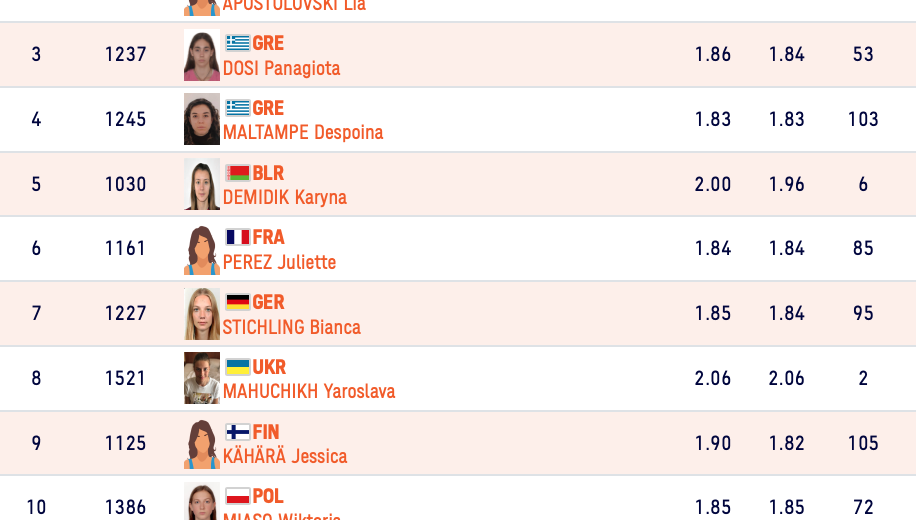Screen dimensions: 916x520
Task: Click the Polish flag icon
Action: pyautogui.click(x=237, y=496)
